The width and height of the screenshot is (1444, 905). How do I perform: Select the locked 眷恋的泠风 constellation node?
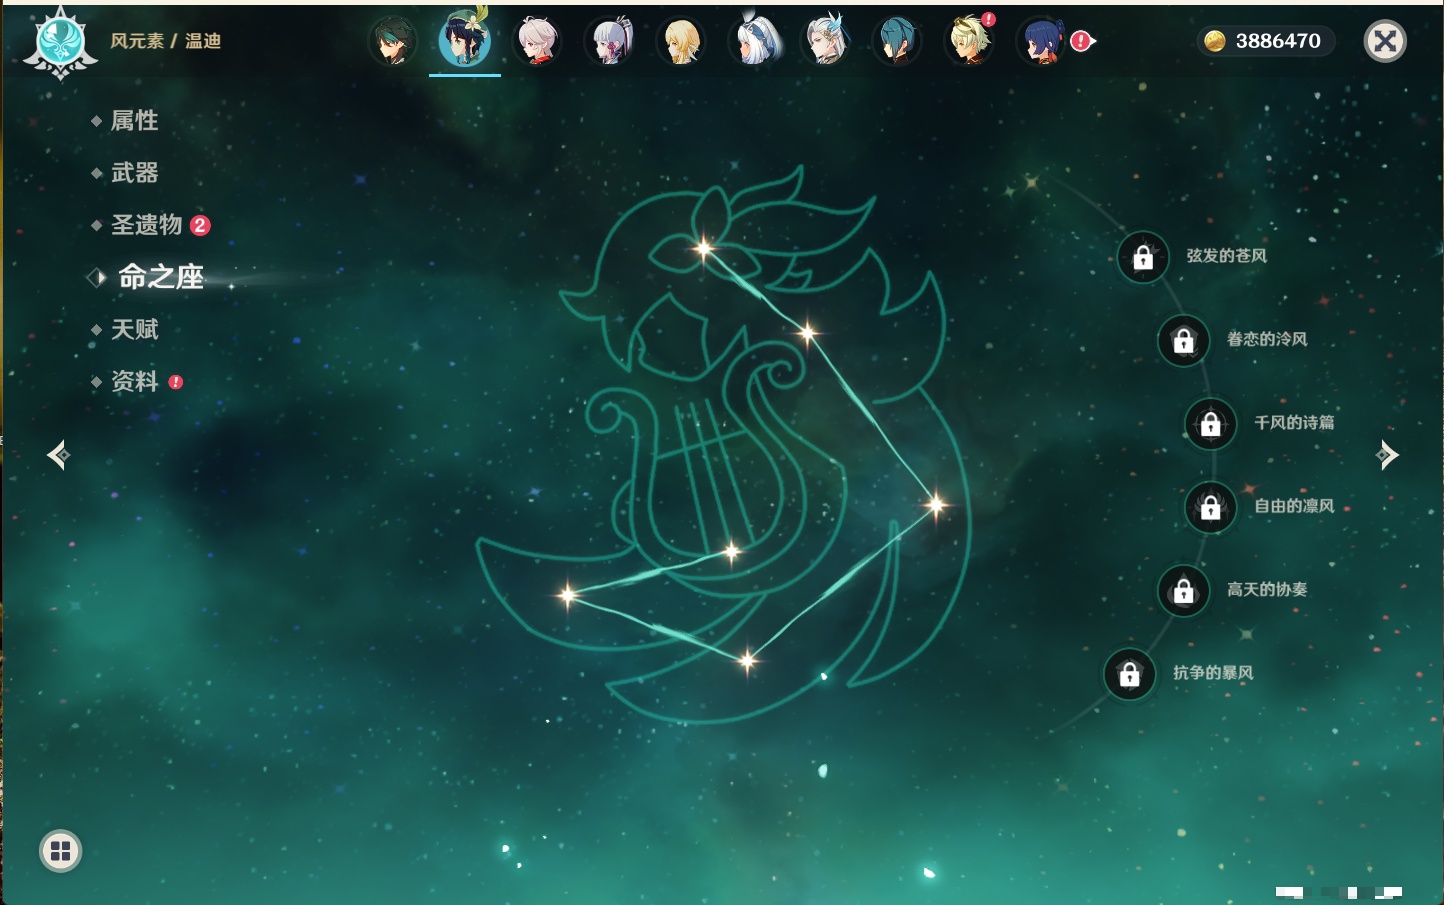(x=1183, y=341)
